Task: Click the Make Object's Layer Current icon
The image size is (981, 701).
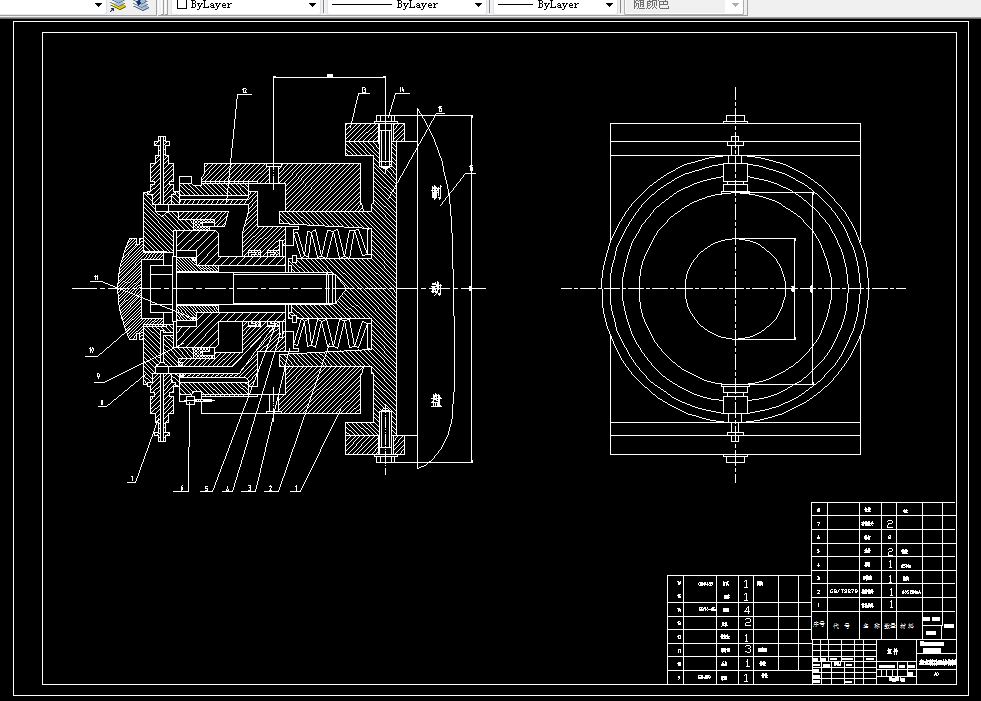Action: point(118,5)
